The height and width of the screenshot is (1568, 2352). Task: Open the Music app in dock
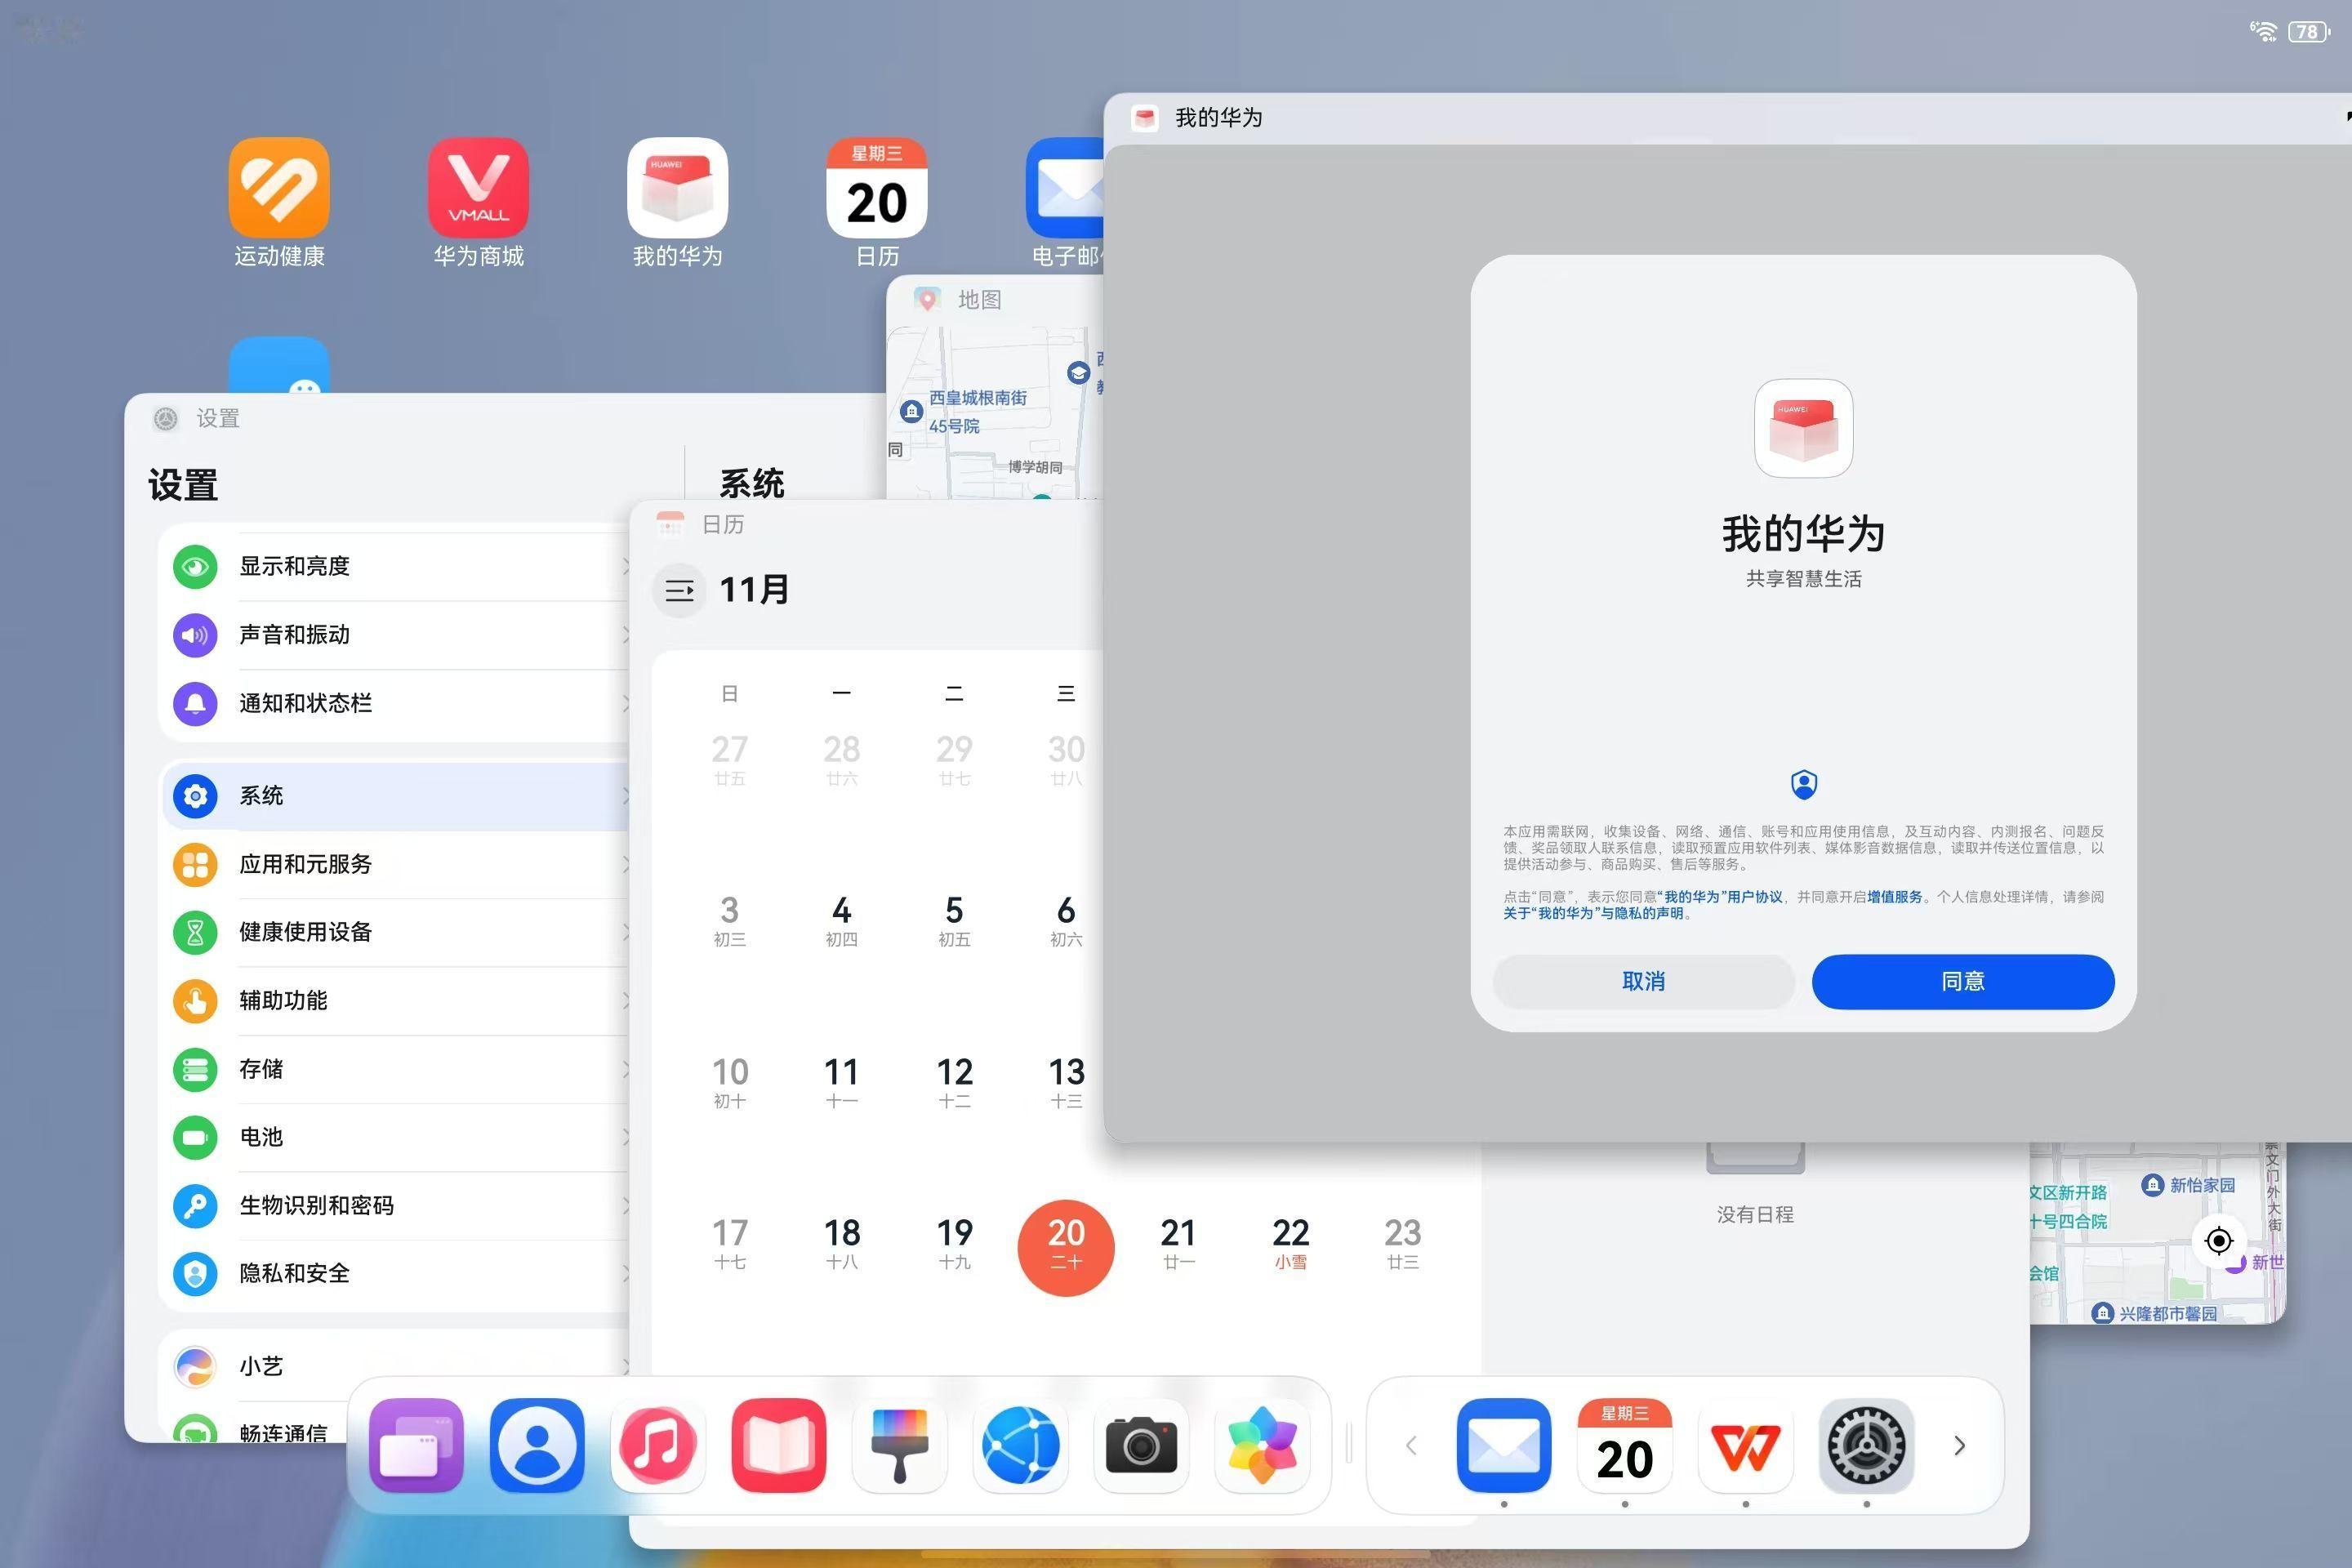click(x=658, y=1445)
